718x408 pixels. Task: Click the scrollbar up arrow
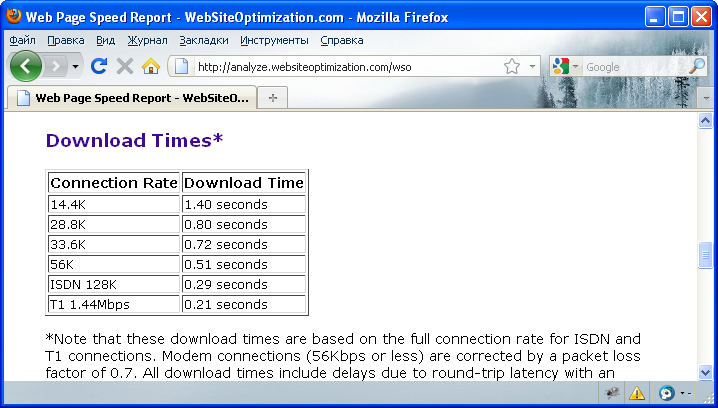pyautogui.click(x=705, y=120)
